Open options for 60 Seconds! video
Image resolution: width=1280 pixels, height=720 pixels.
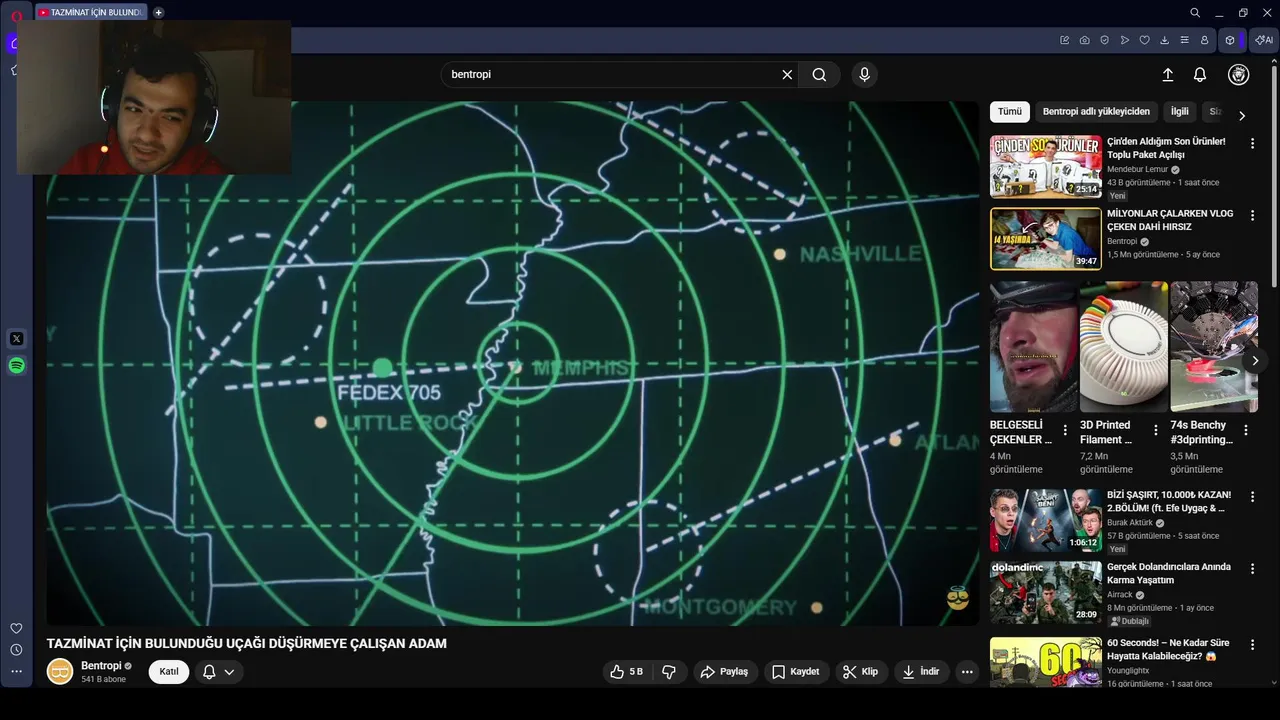[1252, 645]
